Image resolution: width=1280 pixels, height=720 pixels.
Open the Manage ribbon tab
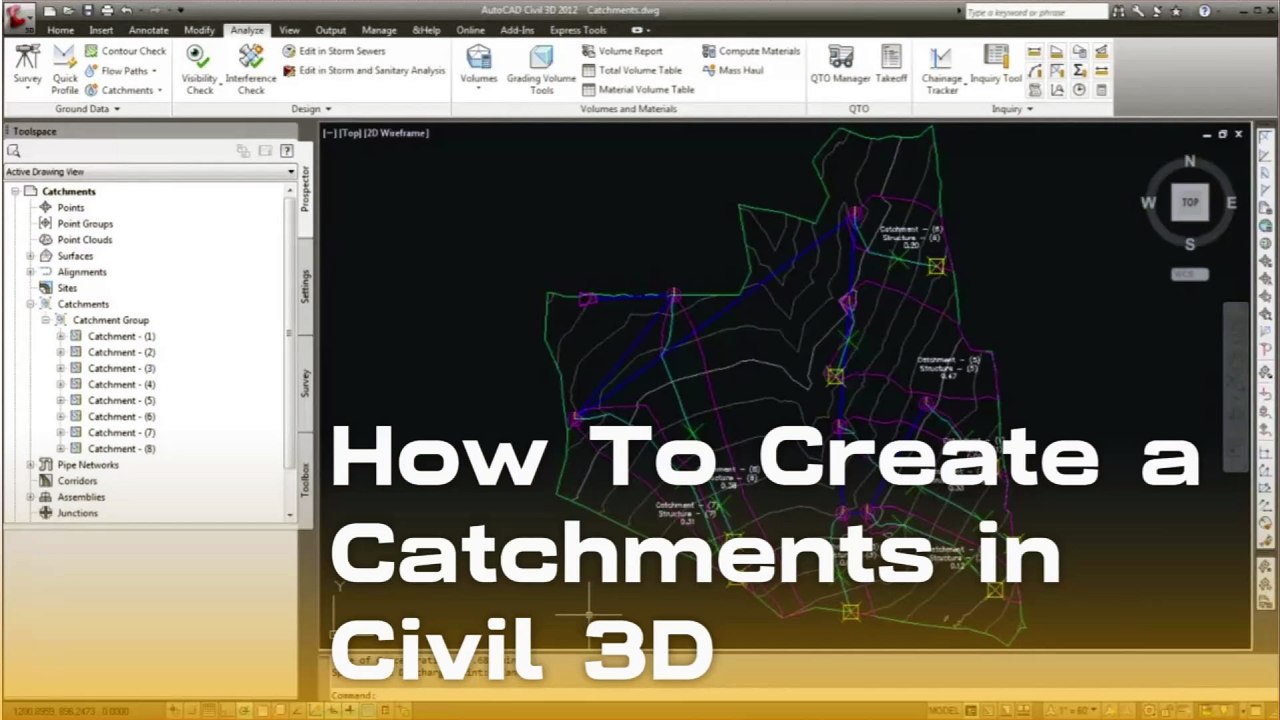pyautogui.click(x=379, y=31)
